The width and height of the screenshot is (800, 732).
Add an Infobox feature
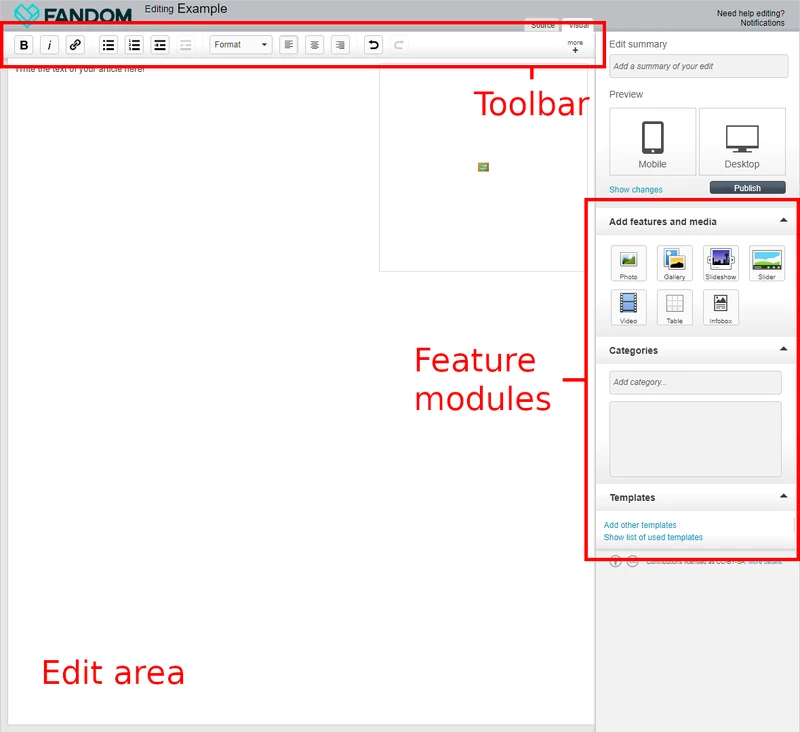coord(720,307)
